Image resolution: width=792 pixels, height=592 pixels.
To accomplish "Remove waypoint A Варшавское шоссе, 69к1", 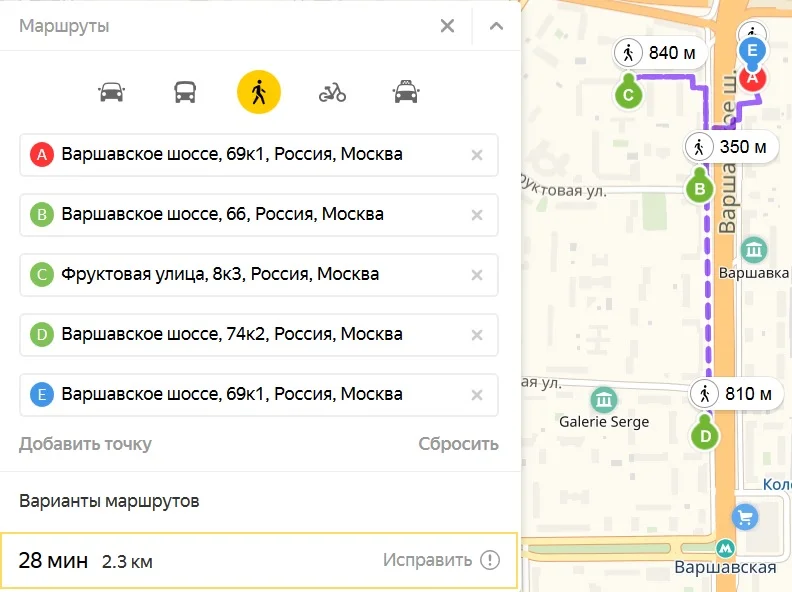I will [x=477, y=155].
